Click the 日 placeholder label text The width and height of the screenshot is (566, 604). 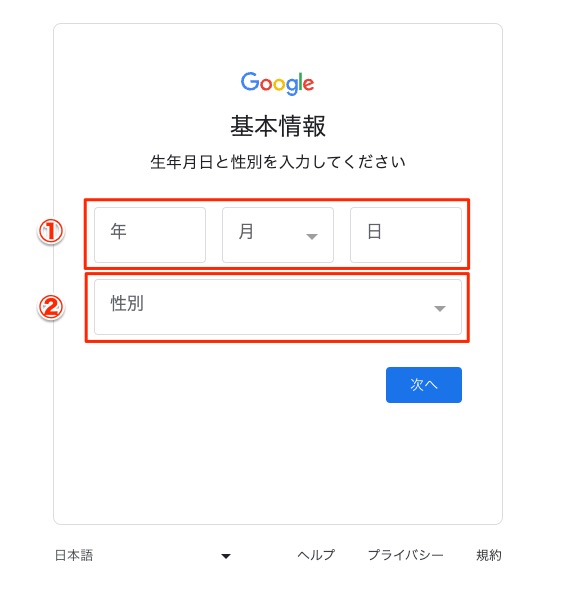[x=374, y=231]
